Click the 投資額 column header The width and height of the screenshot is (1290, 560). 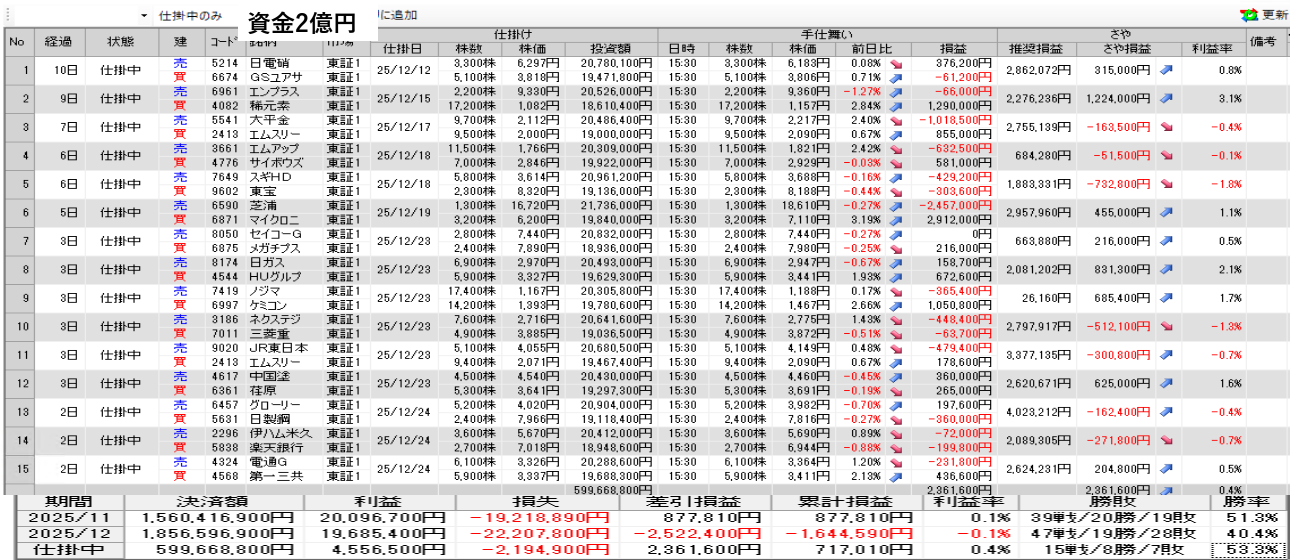click(x=610, y=49)
